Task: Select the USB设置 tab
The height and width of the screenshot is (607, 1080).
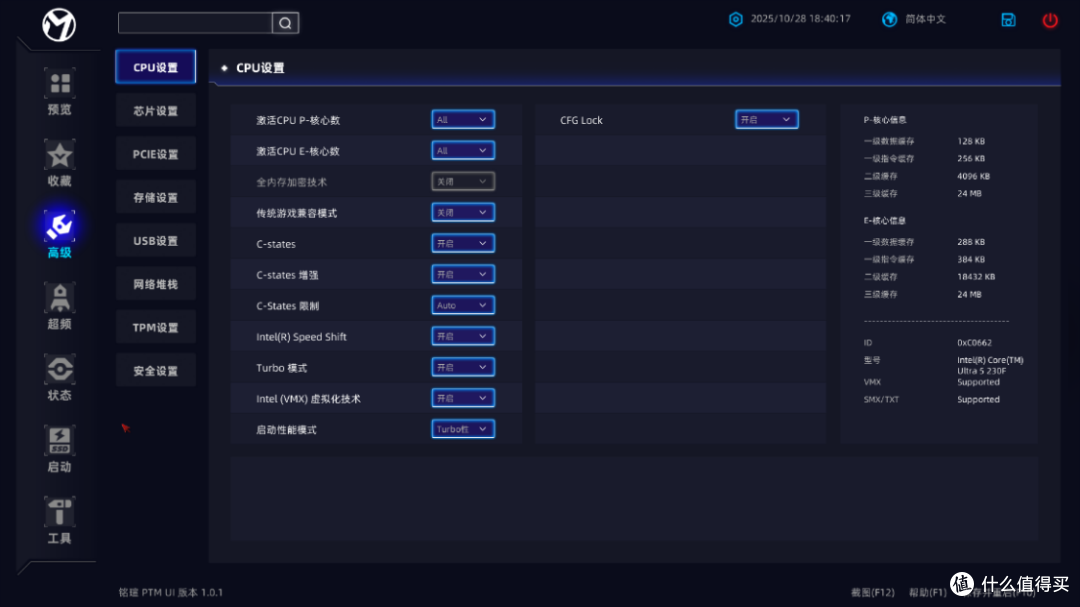Action: point(156,241)
